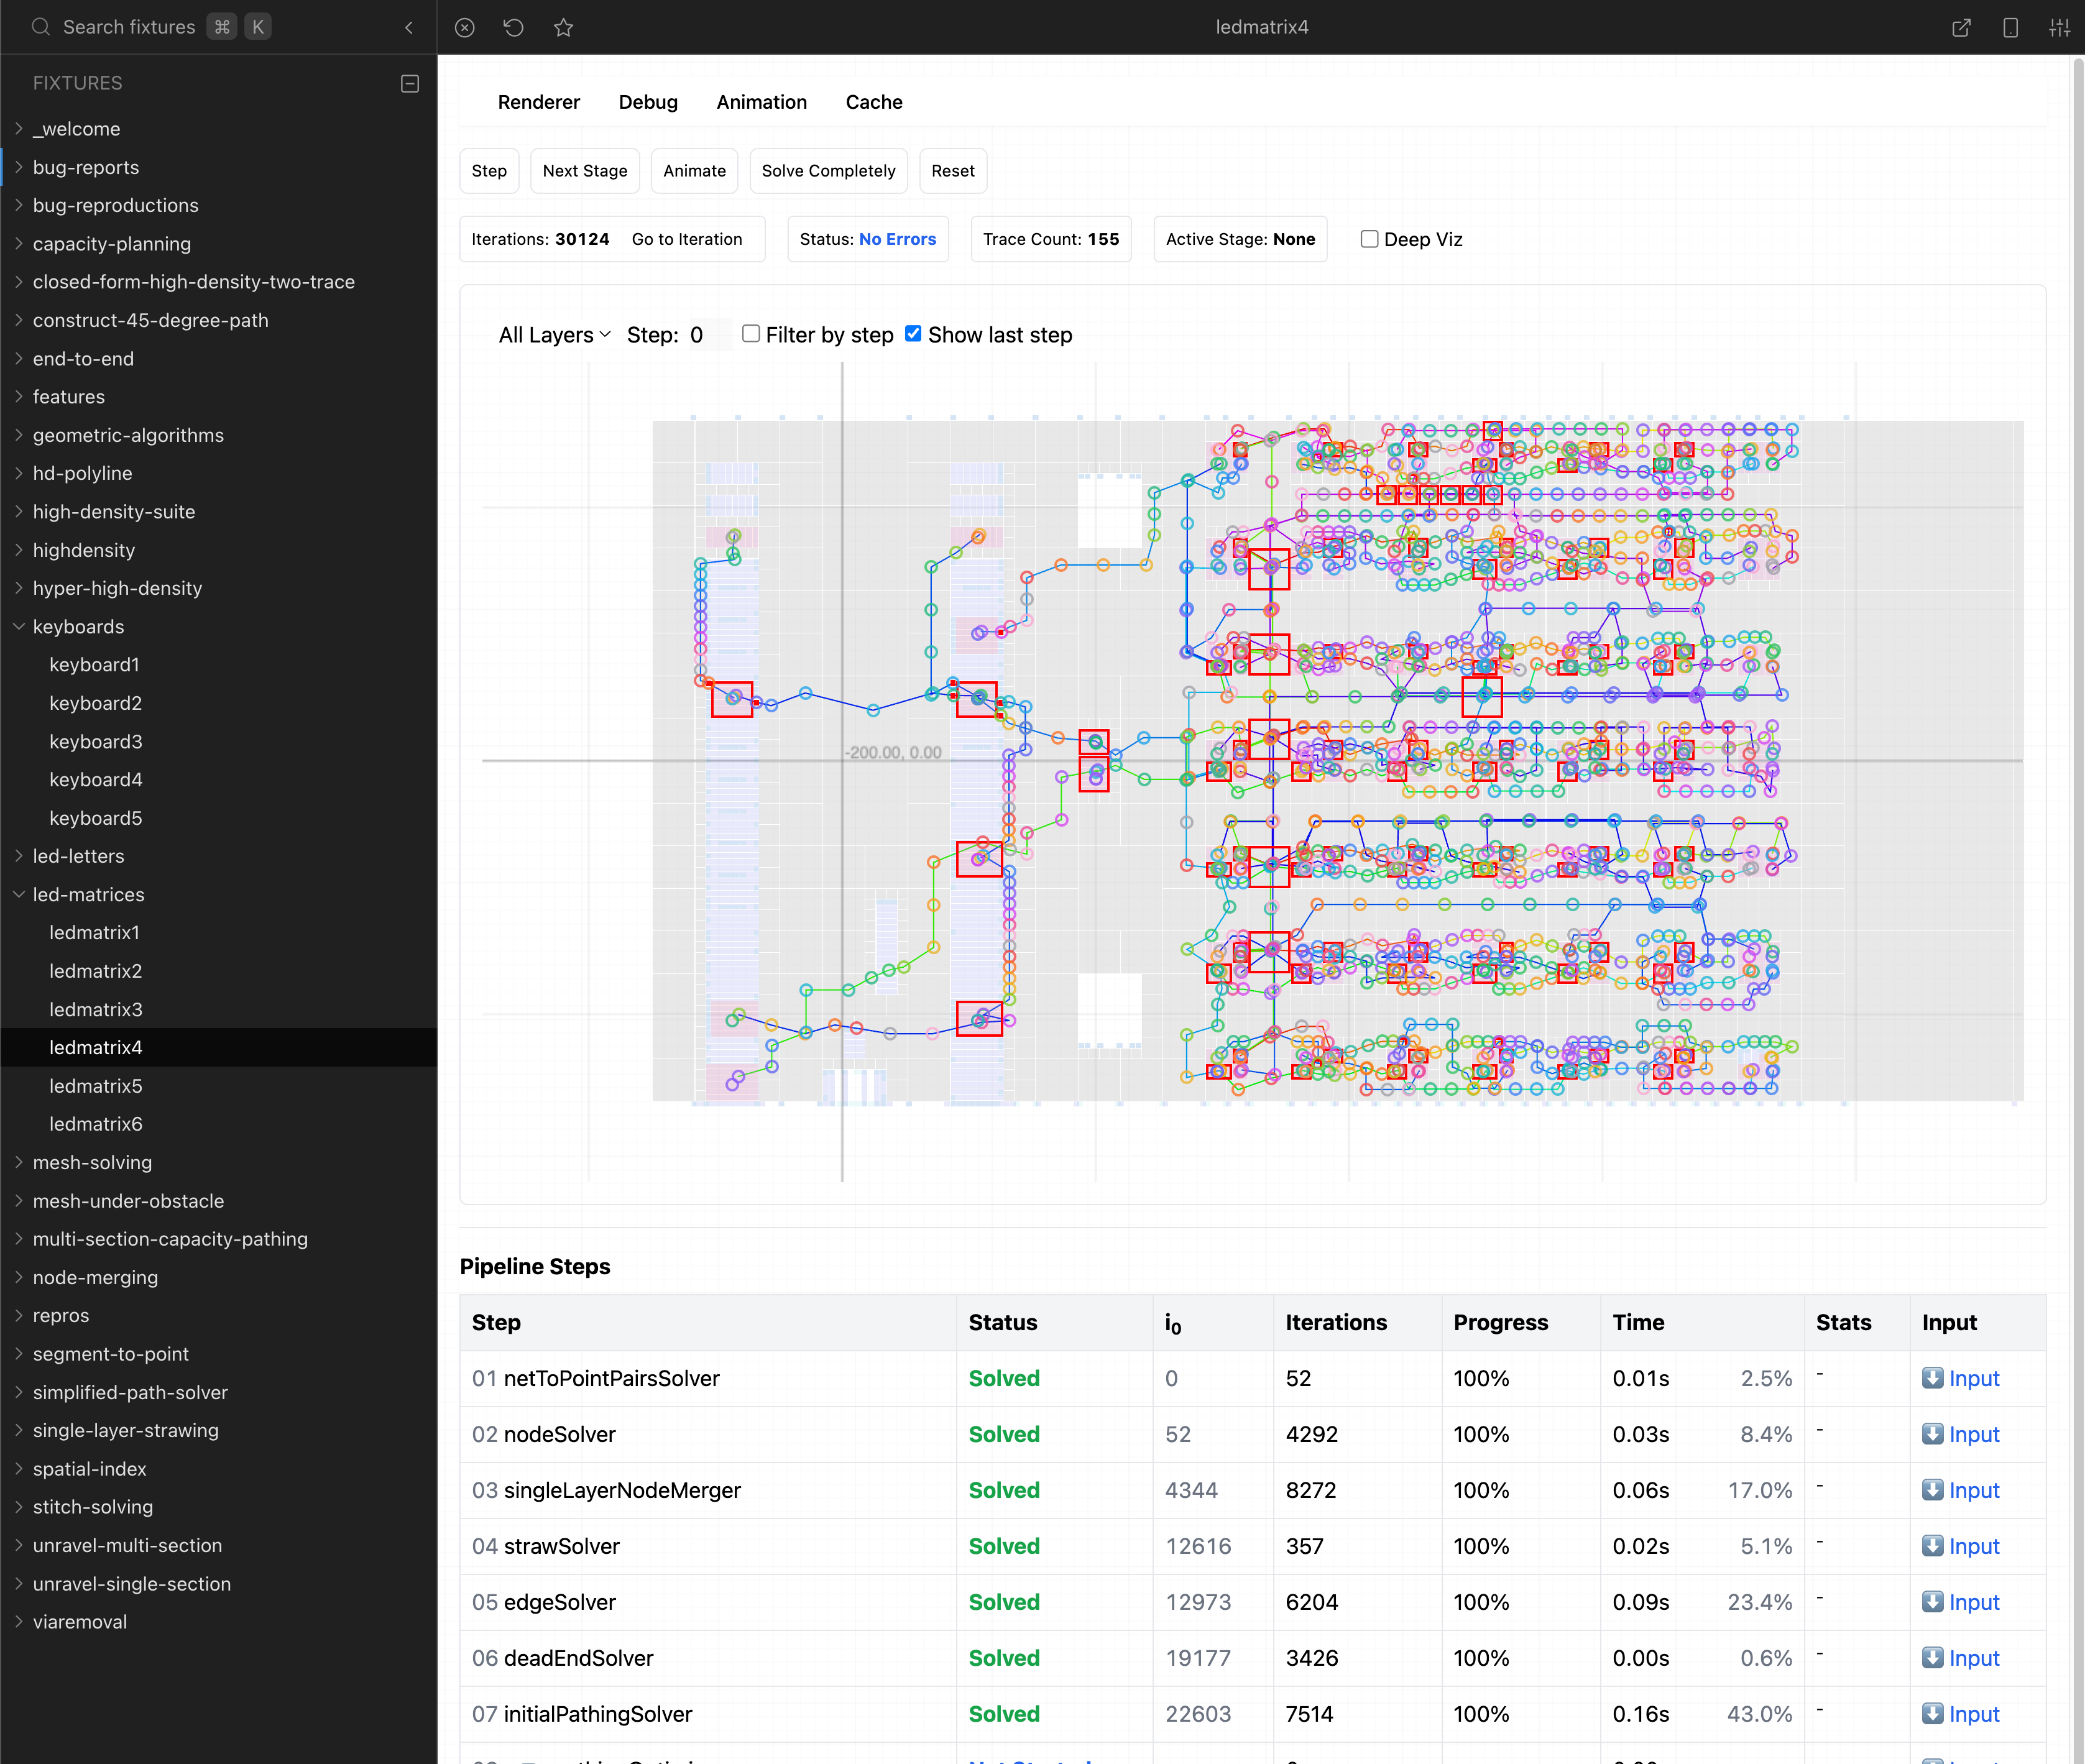Enable the Deep Viz checkbox

click(x=1369, y=239)
